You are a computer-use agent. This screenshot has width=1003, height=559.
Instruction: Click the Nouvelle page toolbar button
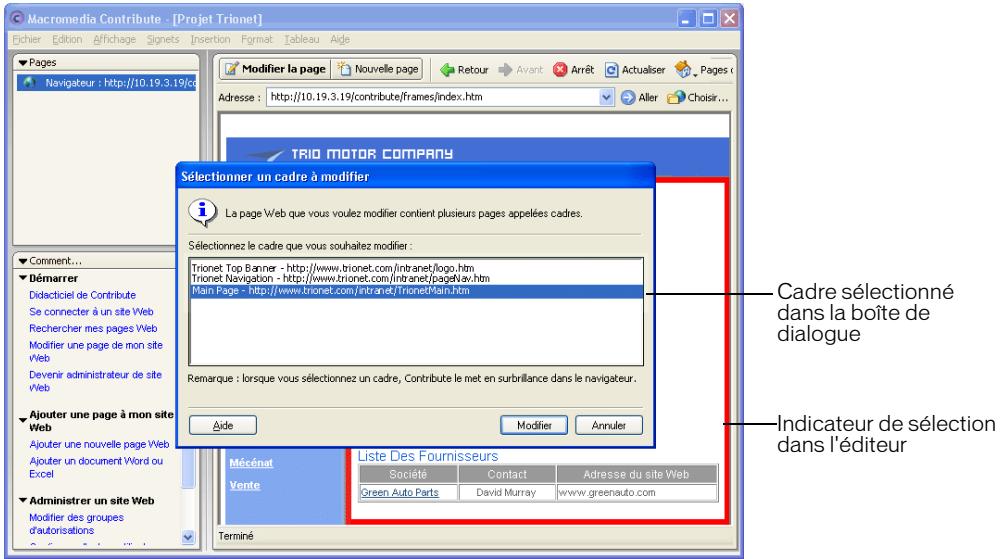click(x=378, y=69)
